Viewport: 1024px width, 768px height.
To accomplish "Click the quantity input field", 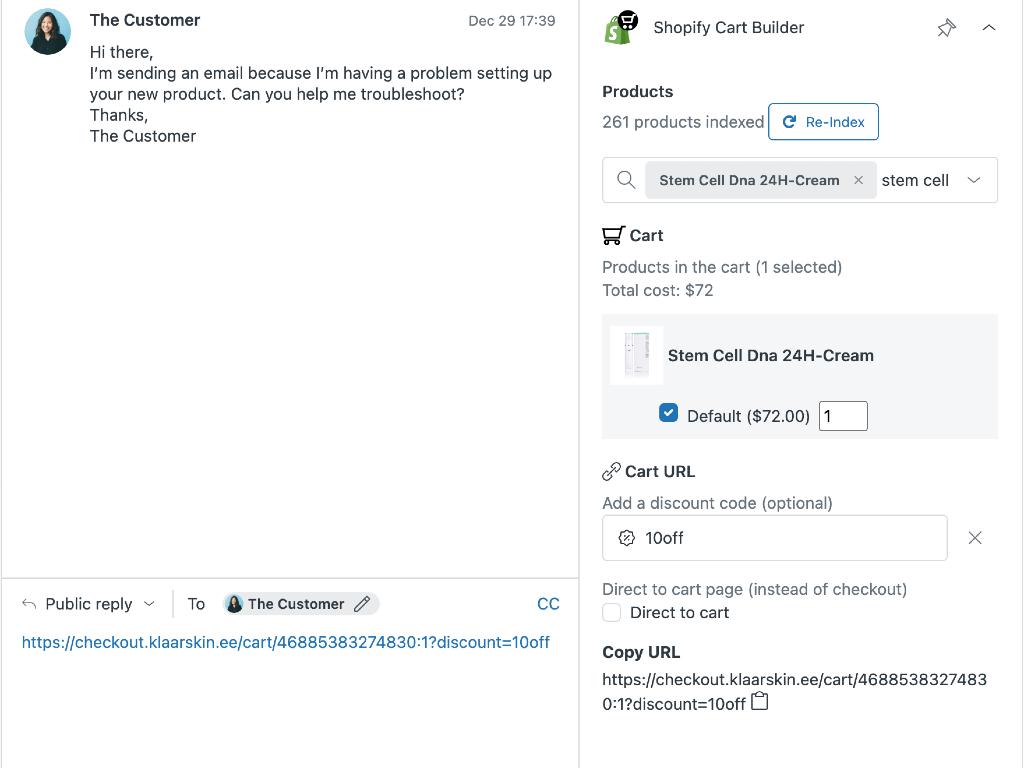I will point(843,416).
